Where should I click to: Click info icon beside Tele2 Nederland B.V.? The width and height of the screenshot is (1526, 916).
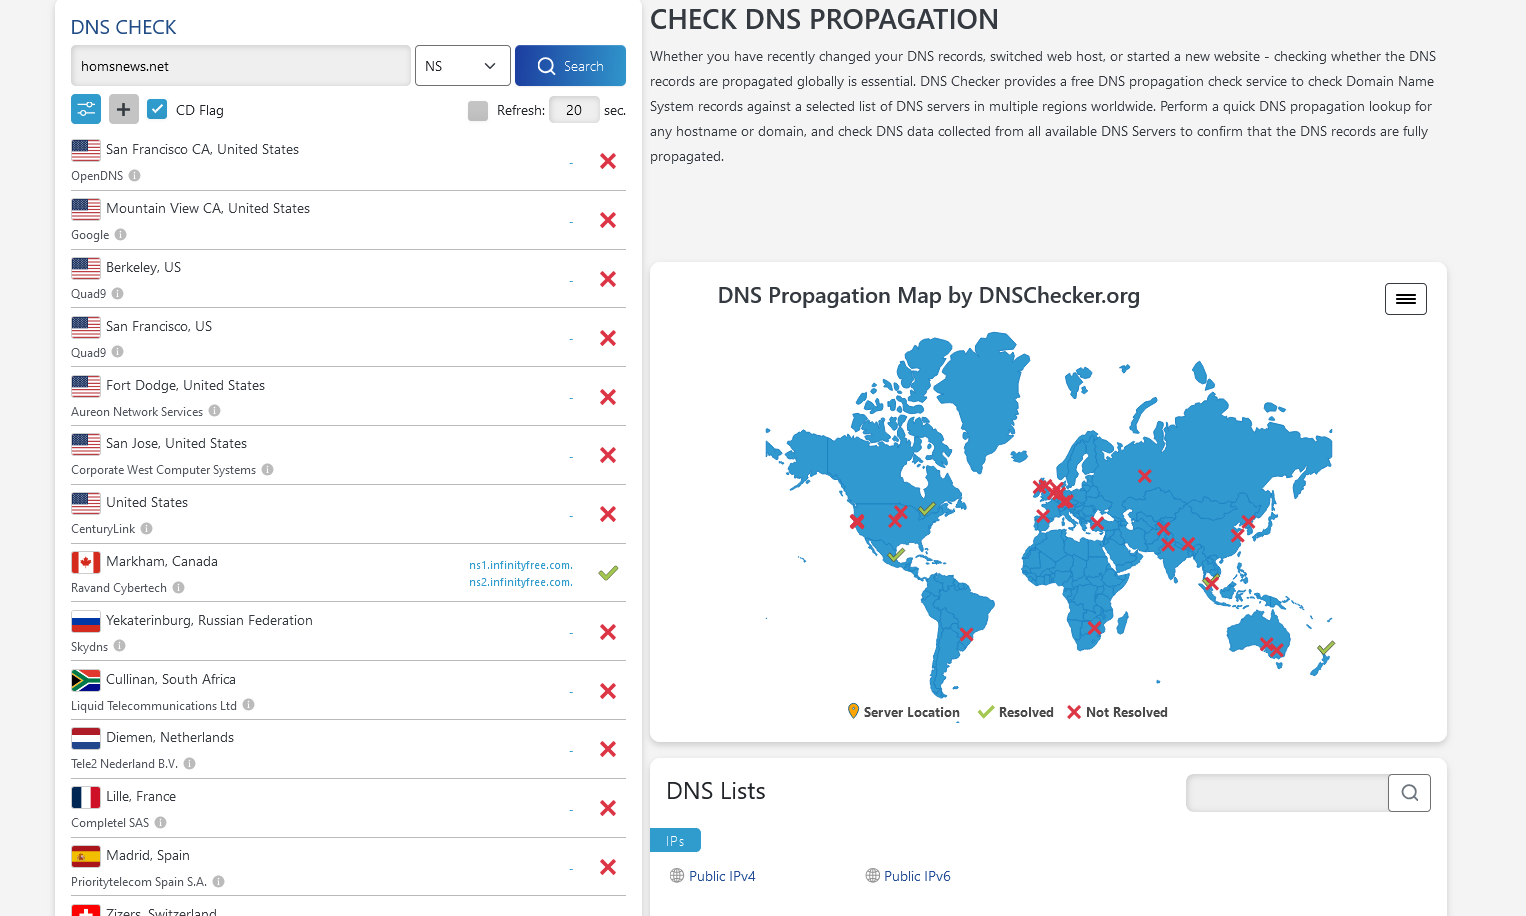pos(190,763)
